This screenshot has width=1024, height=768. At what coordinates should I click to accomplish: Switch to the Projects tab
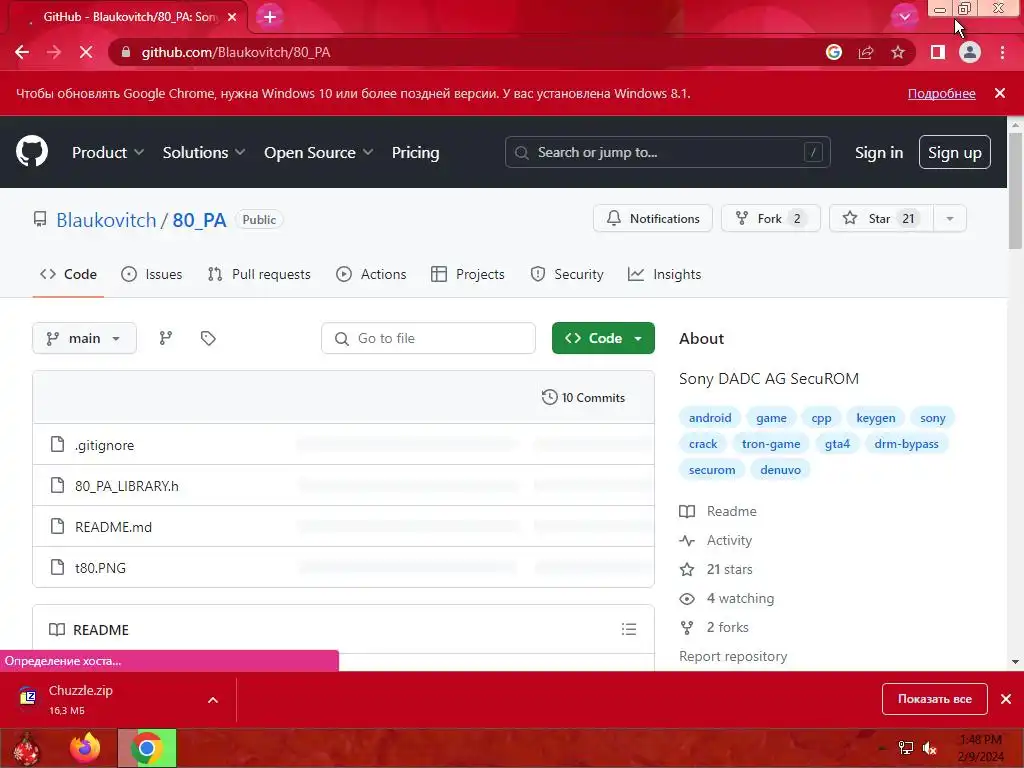[x=468, y=274]
